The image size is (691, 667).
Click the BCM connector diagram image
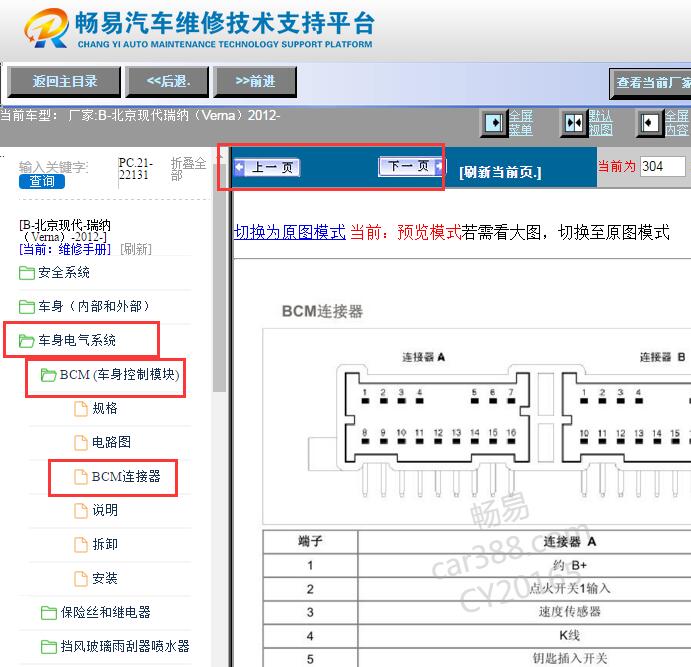tap(477, 426)
